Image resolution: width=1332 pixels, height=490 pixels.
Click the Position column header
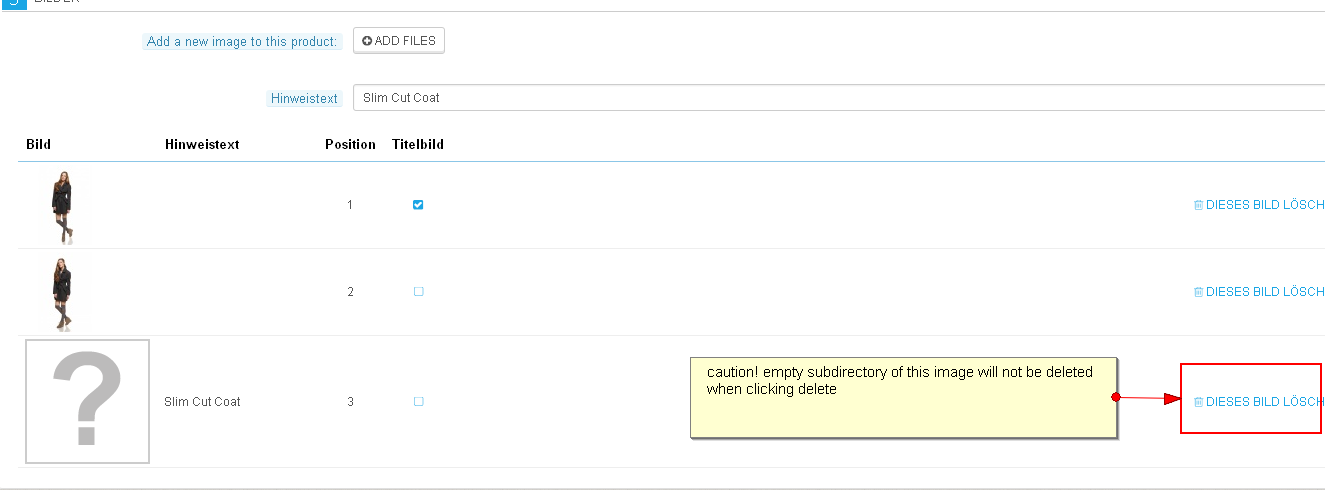click(x=350, y=145)
